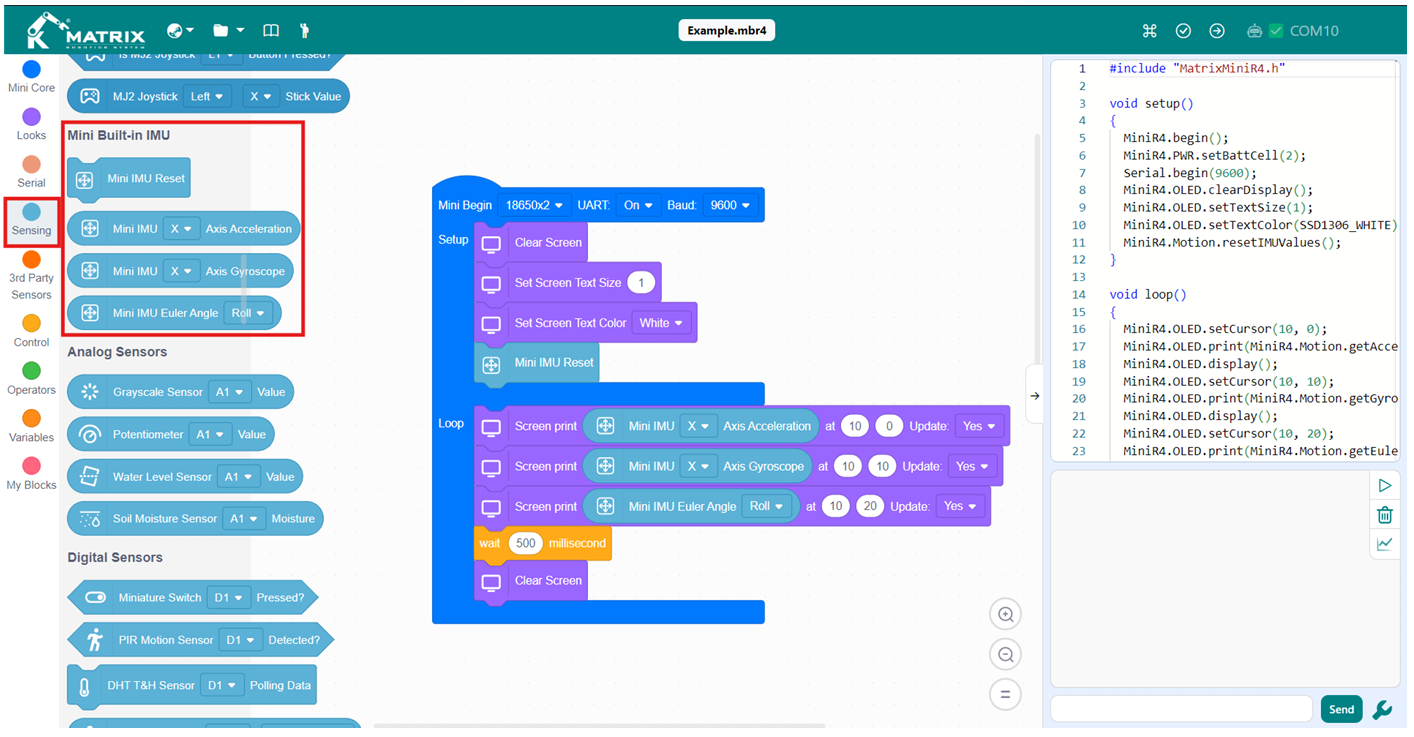
Task: Select the 3rd Party Sensors category
Action: pos(31,275)
